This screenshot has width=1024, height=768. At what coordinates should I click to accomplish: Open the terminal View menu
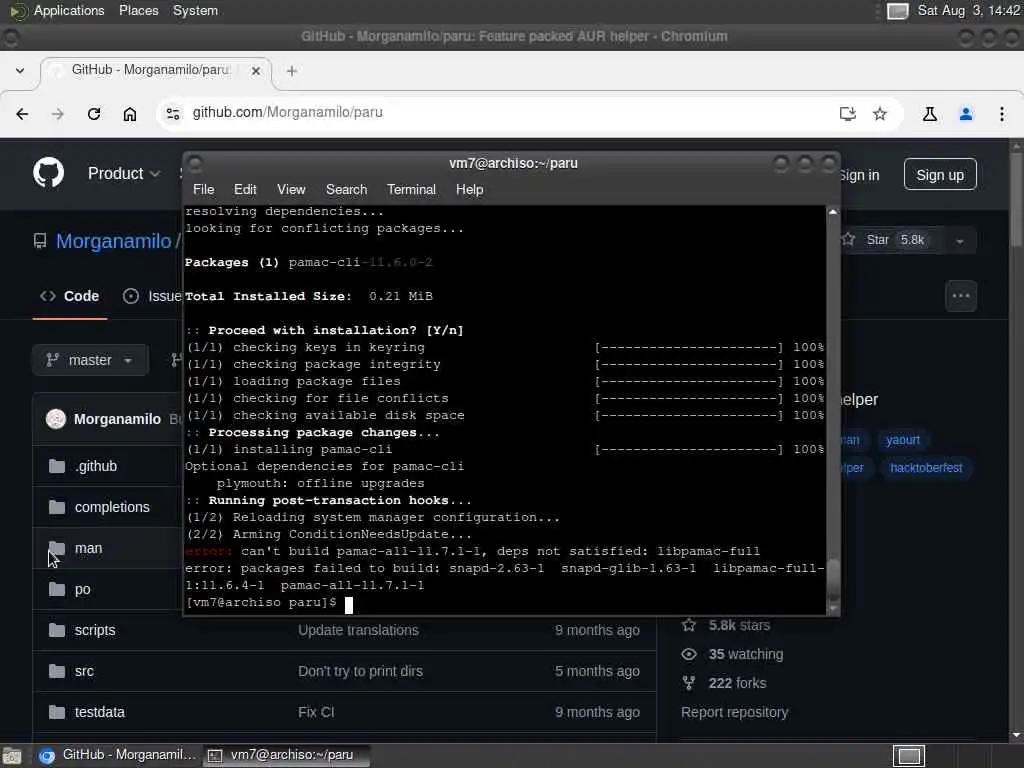(291, 189)
